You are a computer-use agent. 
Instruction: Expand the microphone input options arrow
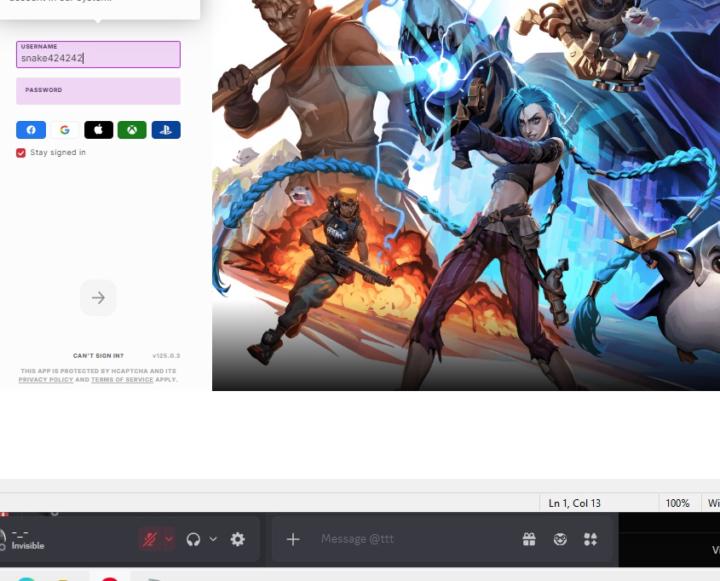coord(169,539)
